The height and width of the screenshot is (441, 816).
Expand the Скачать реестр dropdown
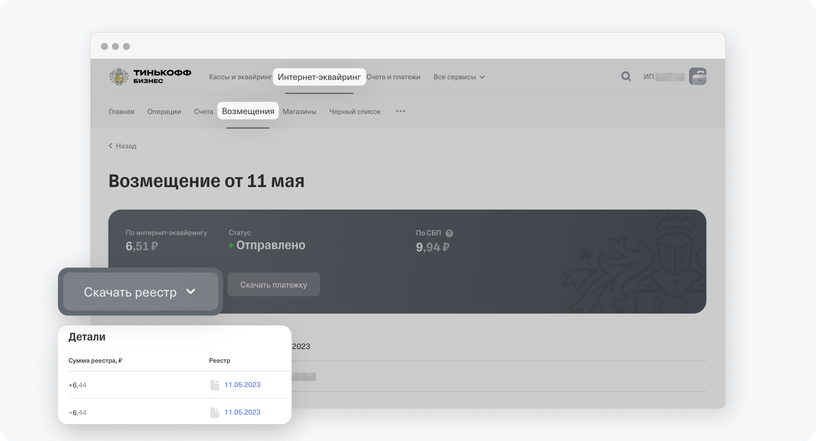tap(140, 292)
